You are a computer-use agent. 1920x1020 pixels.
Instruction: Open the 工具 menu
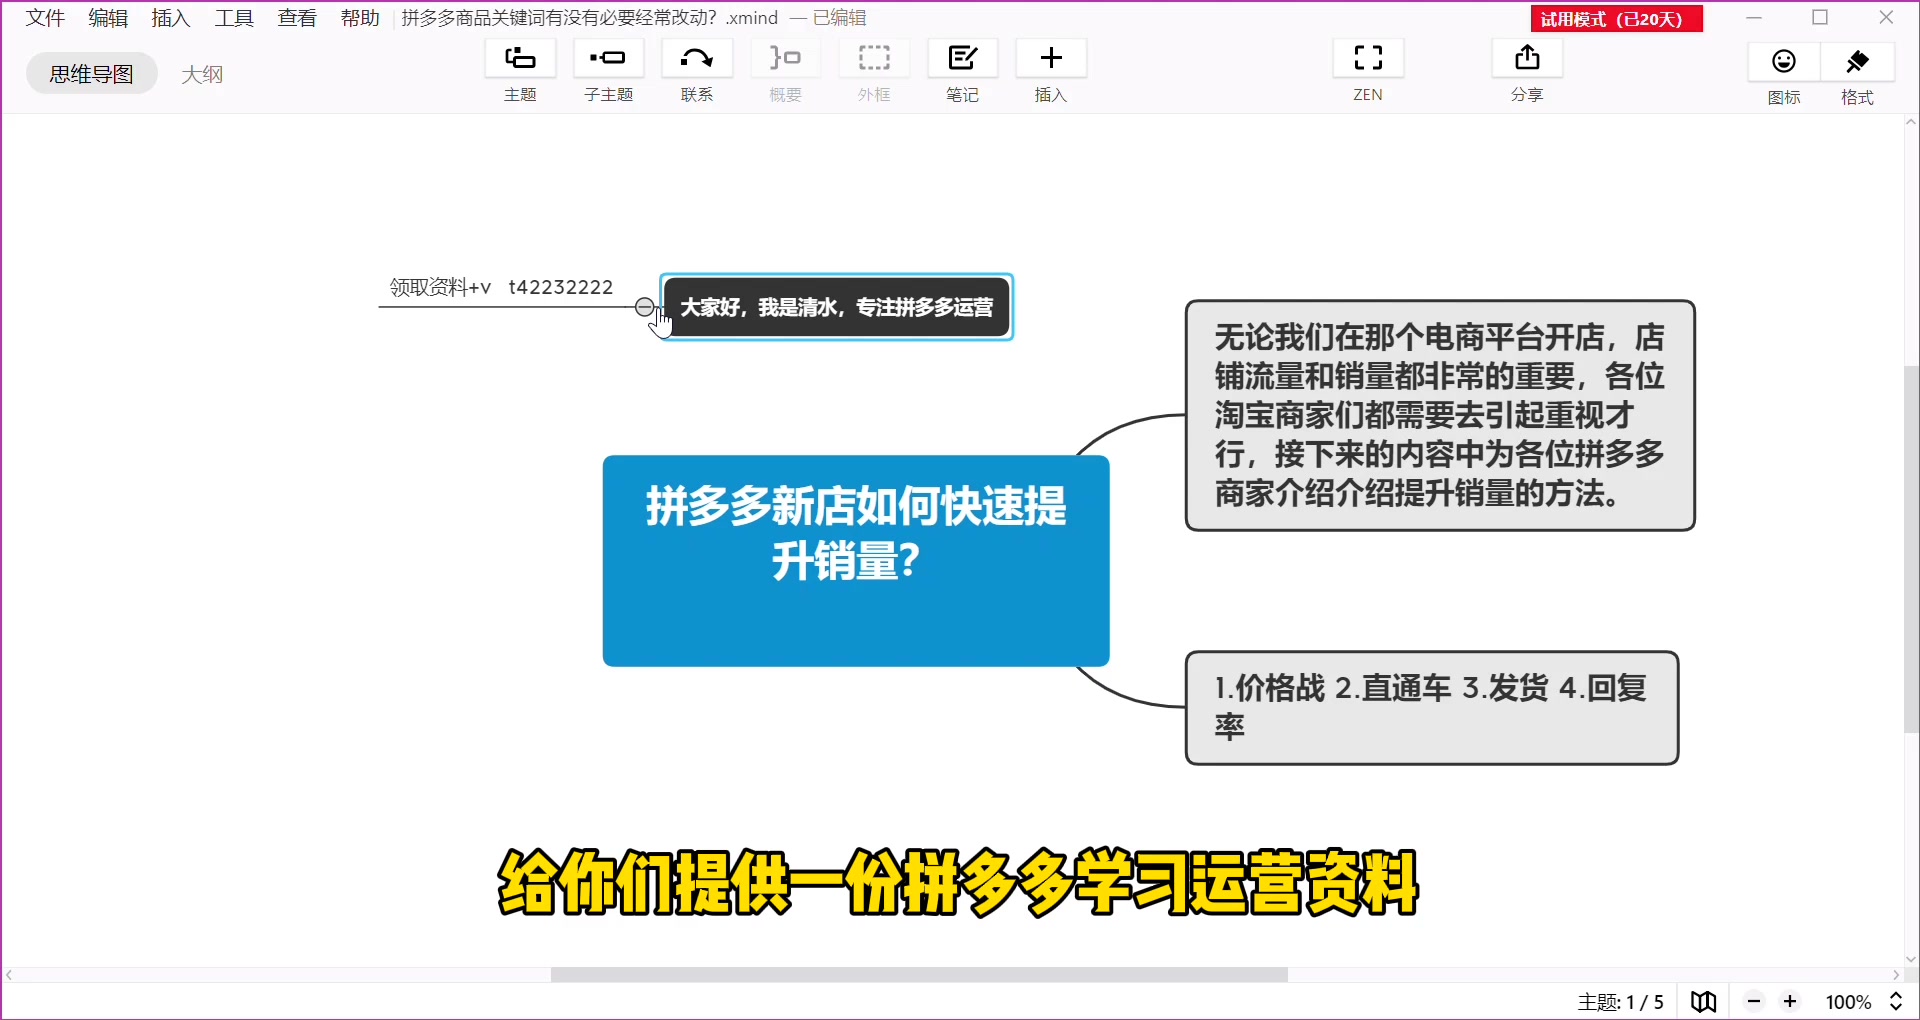(x=234, y=18)
